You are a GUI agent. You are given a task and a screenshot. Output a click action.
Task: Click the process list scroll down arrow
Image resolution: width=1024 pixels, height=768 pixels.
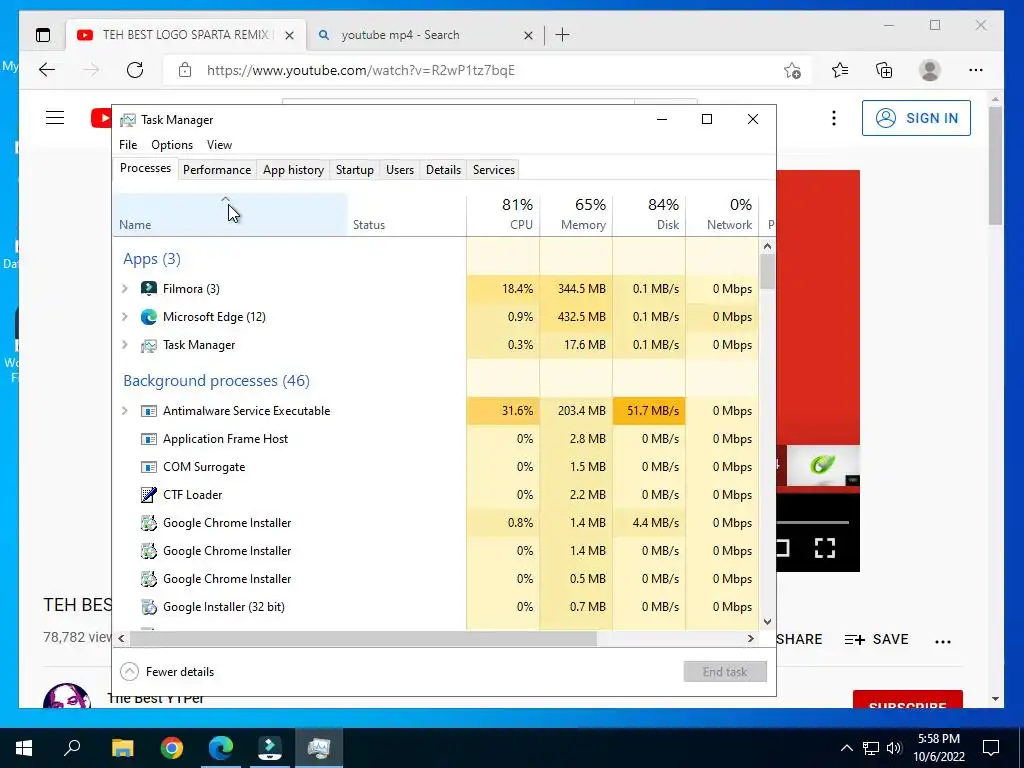click(767, 622)
